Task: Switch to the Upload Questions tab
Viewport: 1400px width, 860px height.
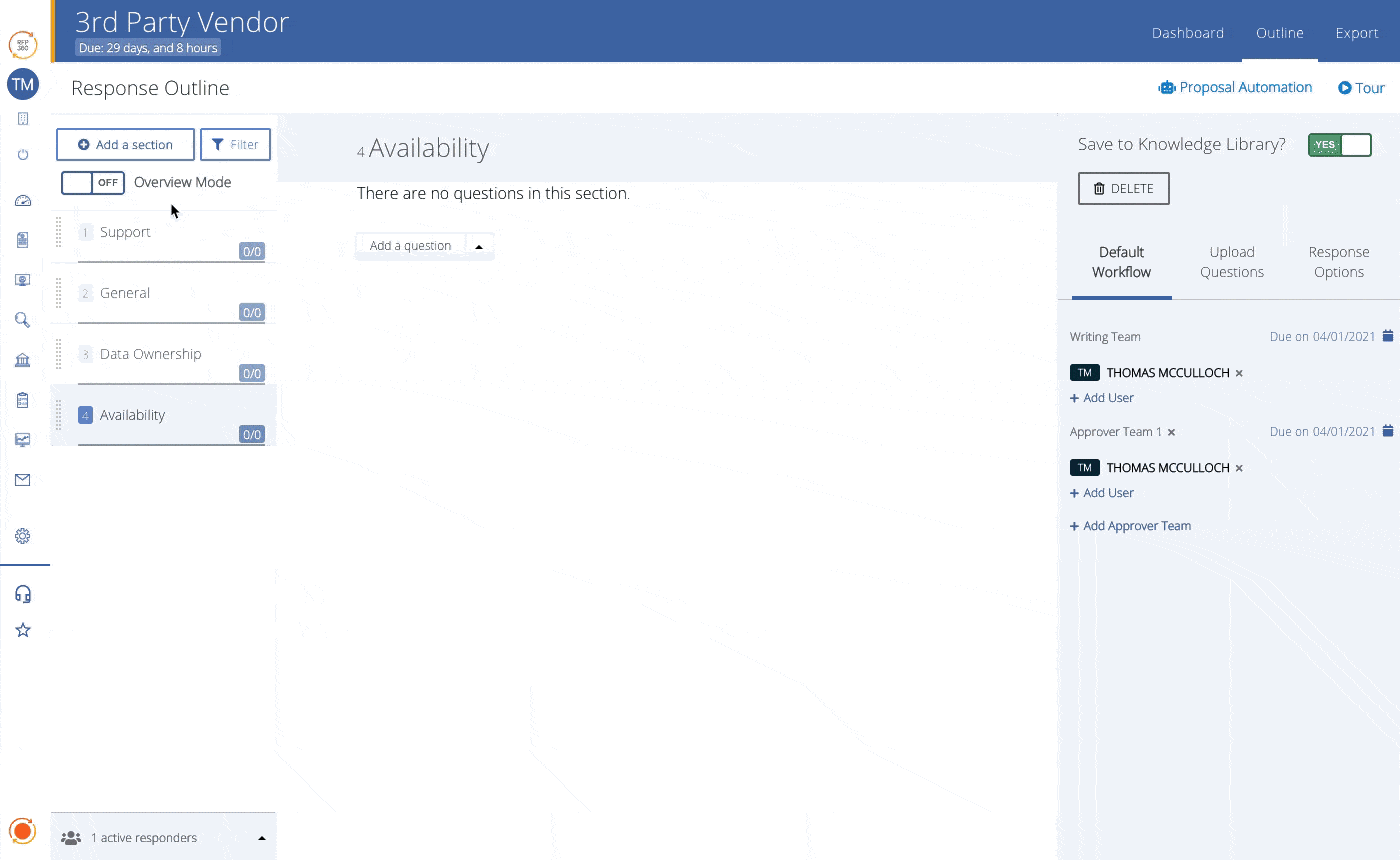Action: click(1231, 262)
